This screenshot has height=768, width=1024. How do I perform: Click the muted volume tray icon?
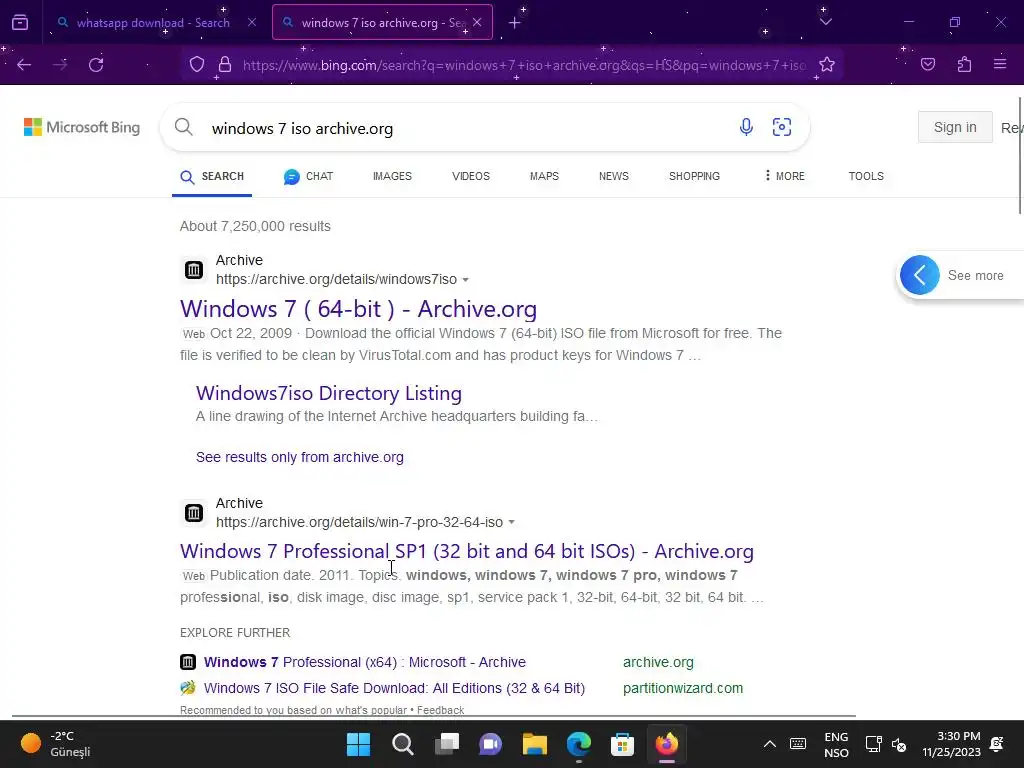point(899,744)
